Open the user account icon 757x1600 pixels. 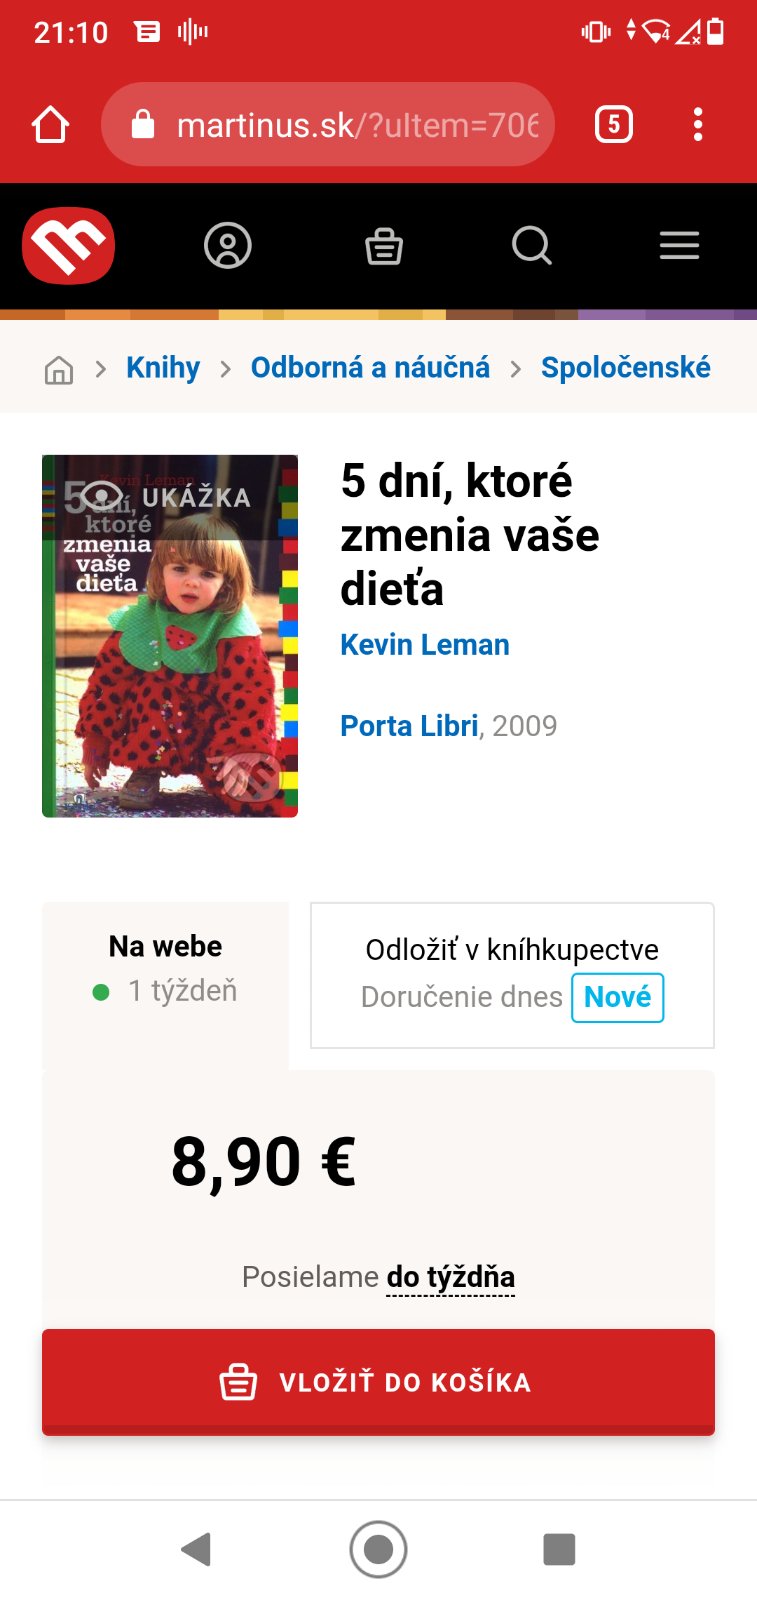point(228,246)
